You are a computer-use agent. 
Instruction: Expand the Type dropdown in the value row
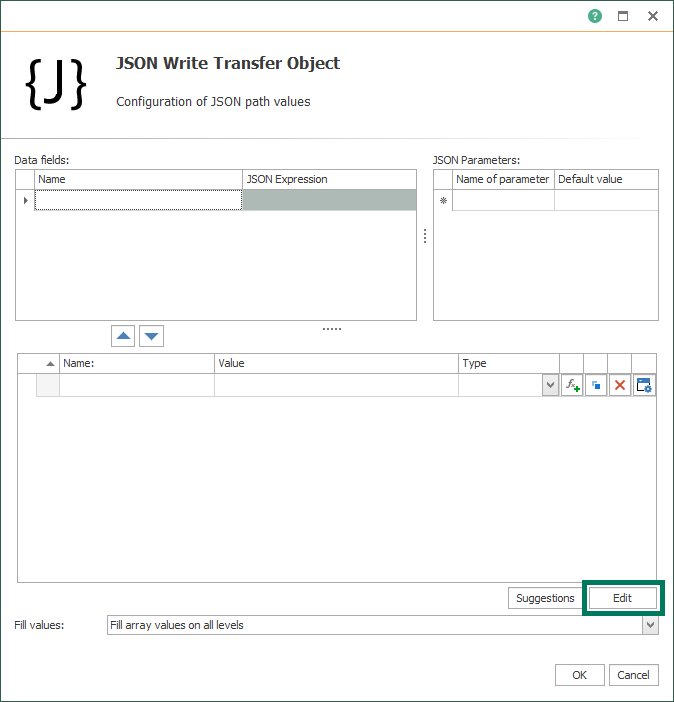click(x=550, y=385)
